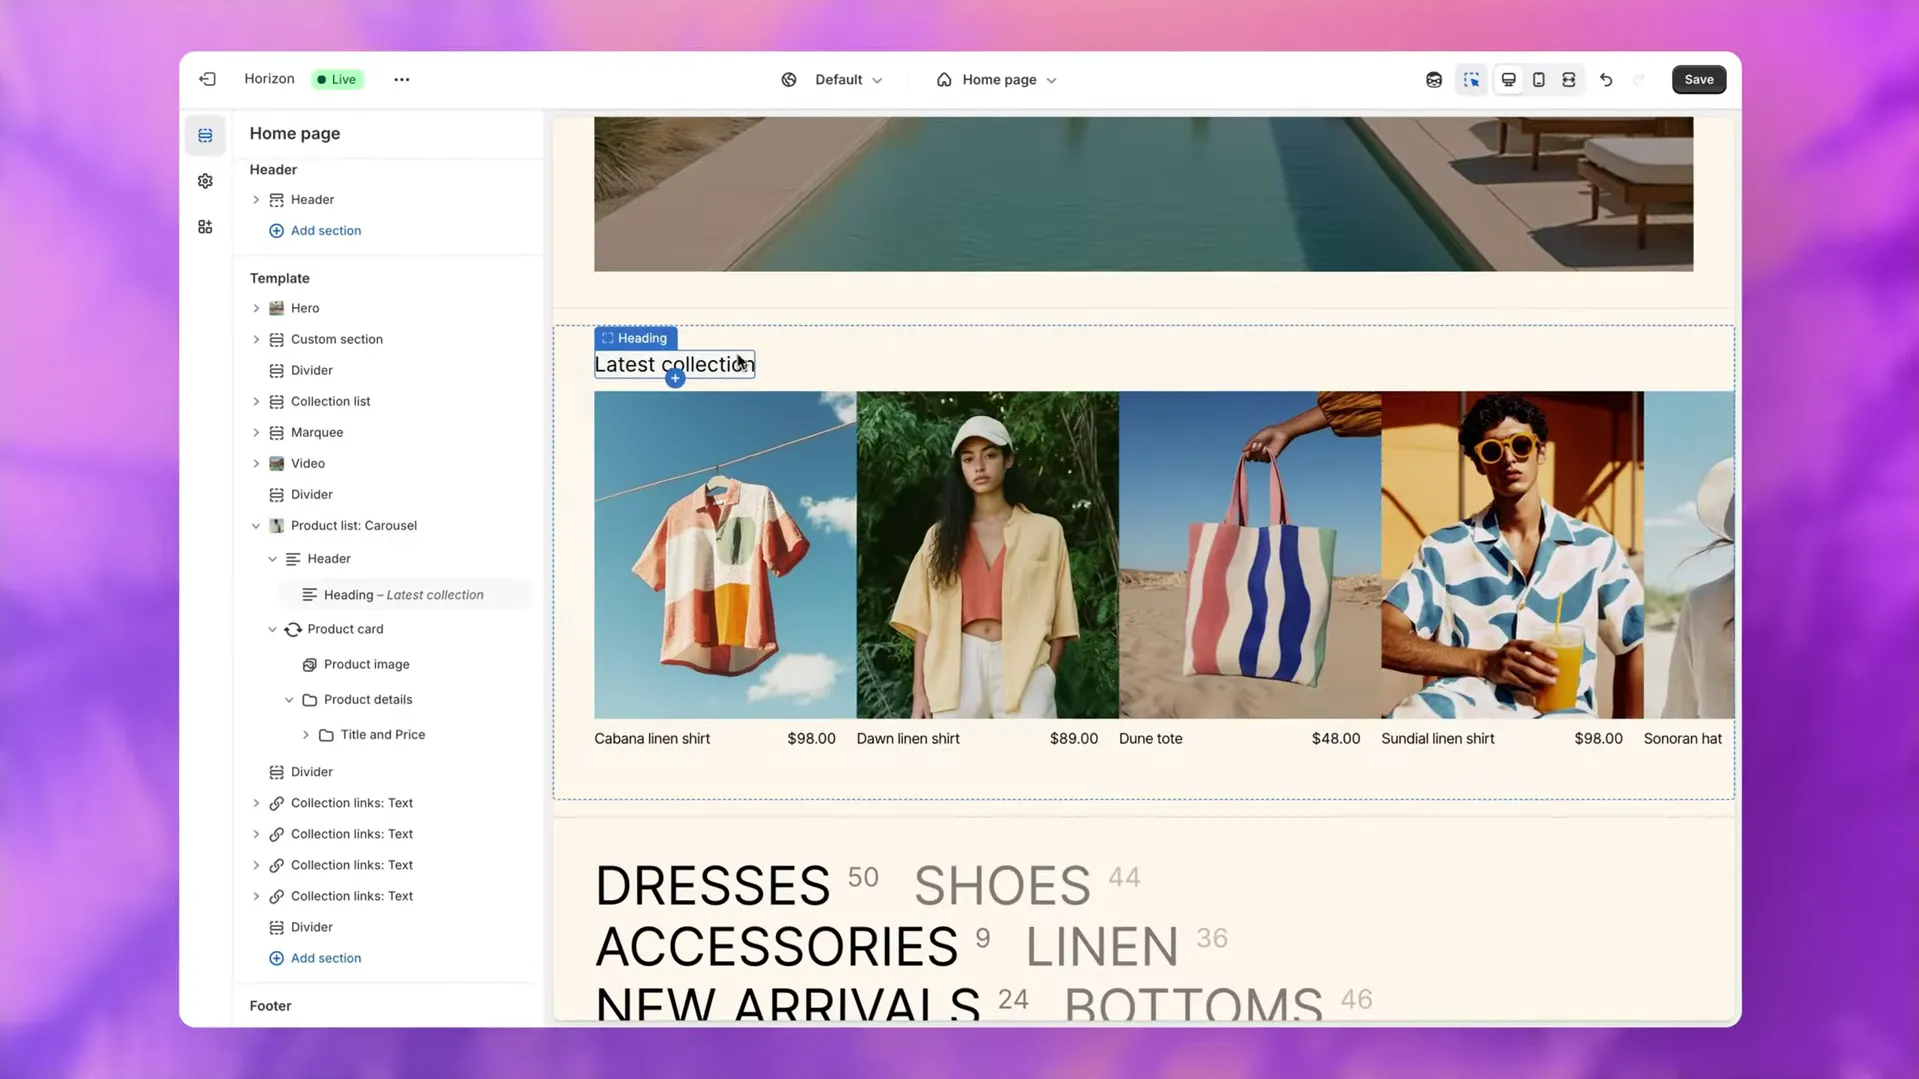This screenshot has height=1079, width=1919.
Task: Click the blue Heading tag in preview
Action: click(635, 338)
